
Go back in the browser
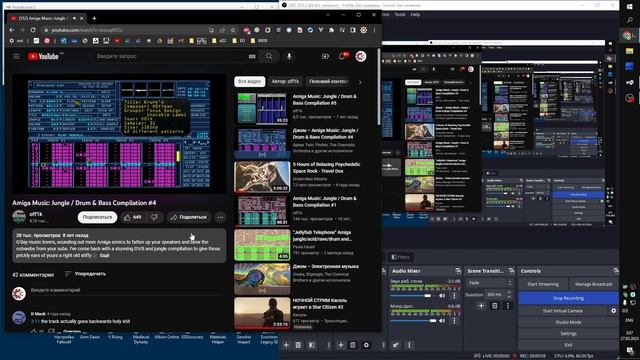pos(11,30)
